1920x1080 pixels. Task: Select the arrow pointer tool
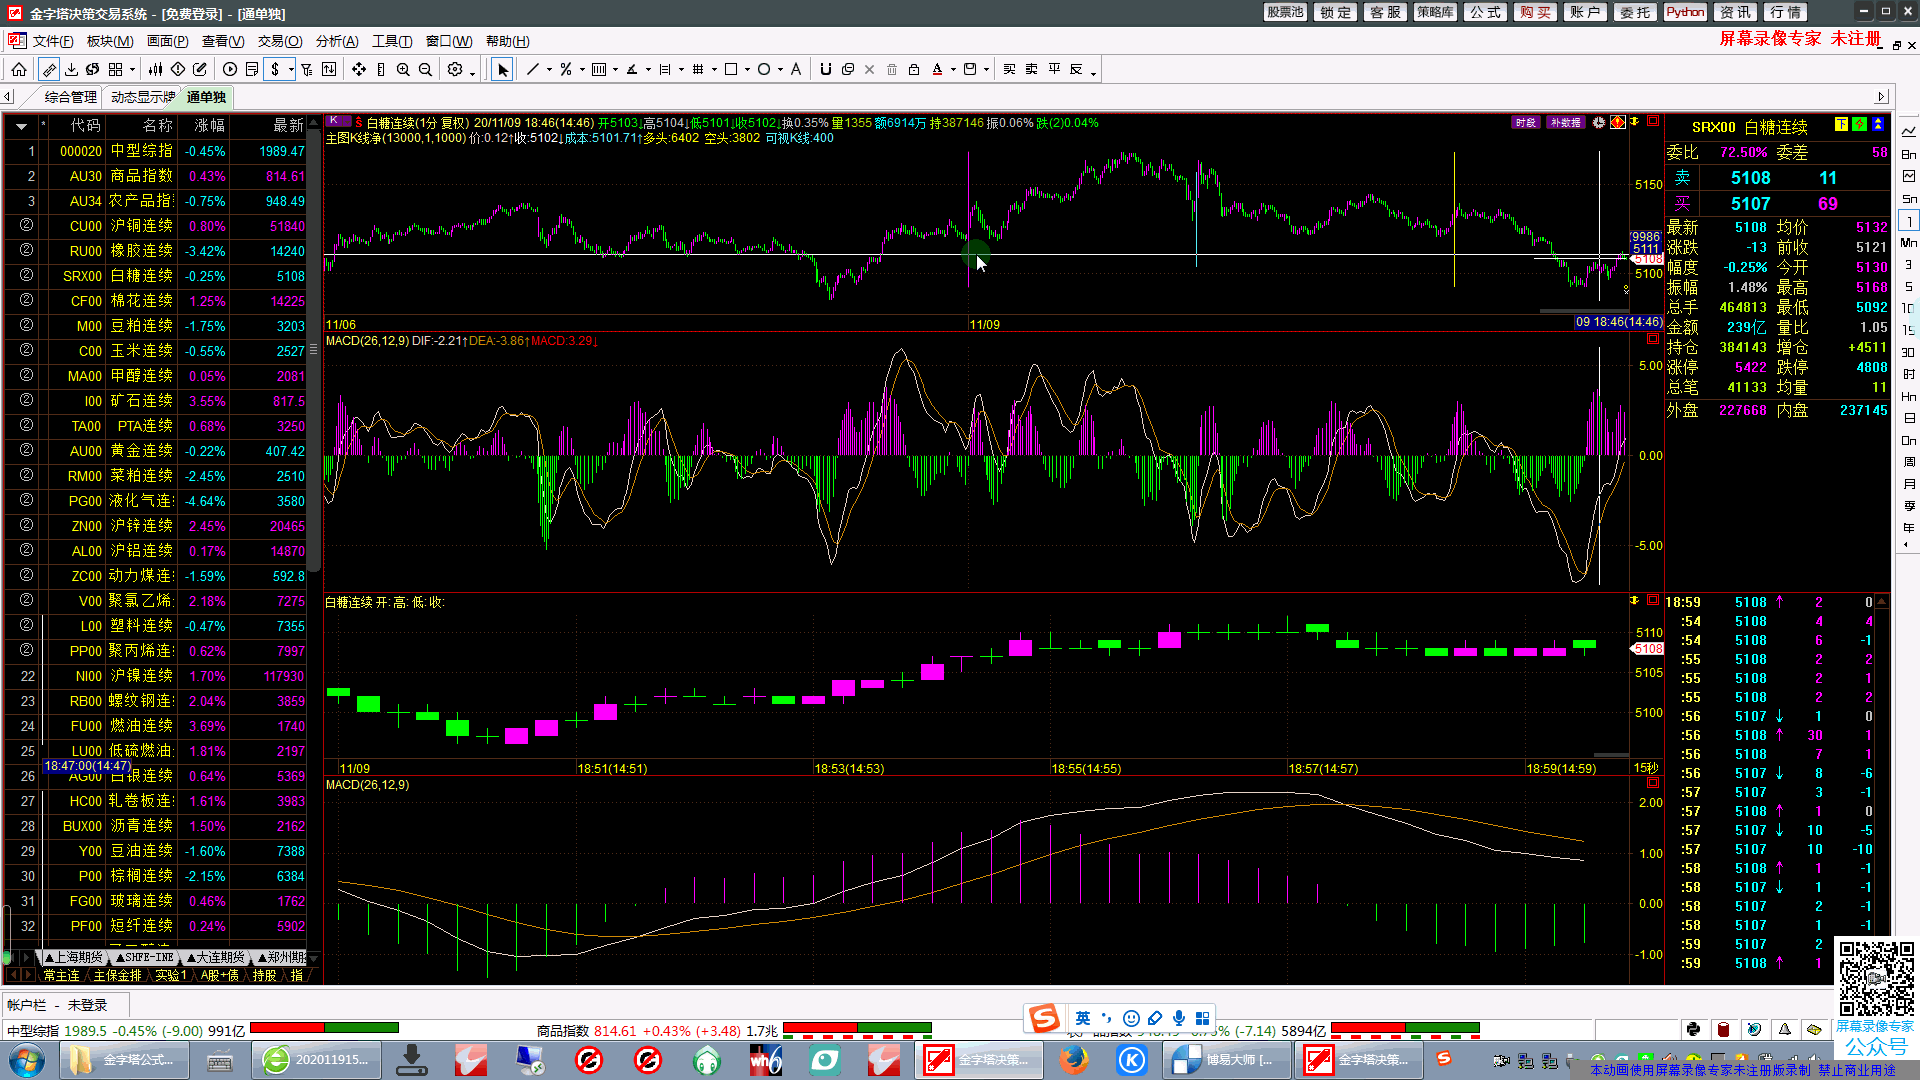[x=502, y=69]
